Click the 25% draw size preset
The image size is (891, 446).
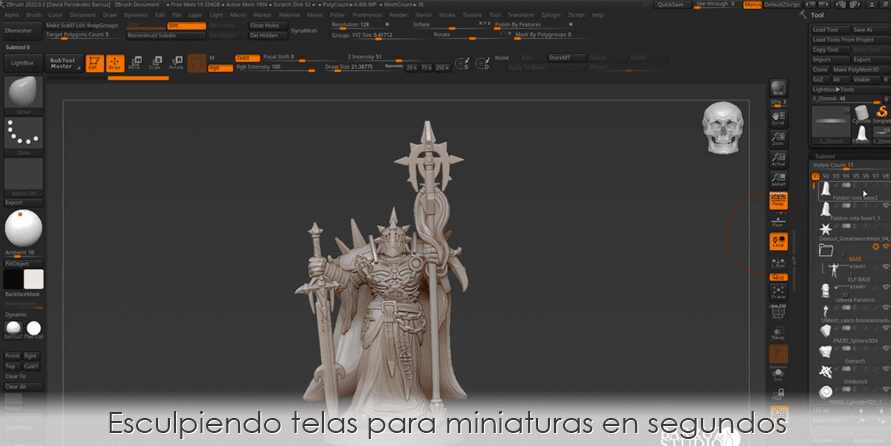pyautogui.click(x=411, y=68)
